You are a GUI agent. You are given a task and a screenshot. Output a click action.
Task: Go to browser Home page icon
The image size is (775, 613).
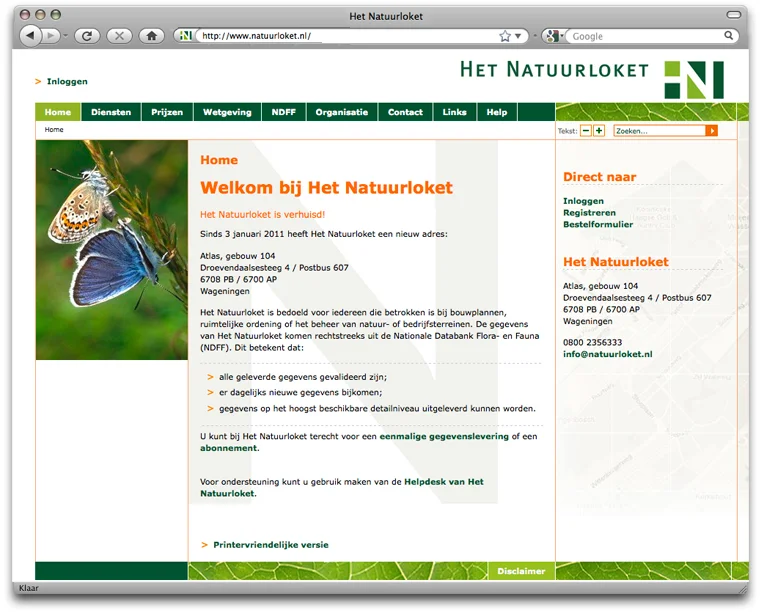pyautogui.click(x=152, y=36)
